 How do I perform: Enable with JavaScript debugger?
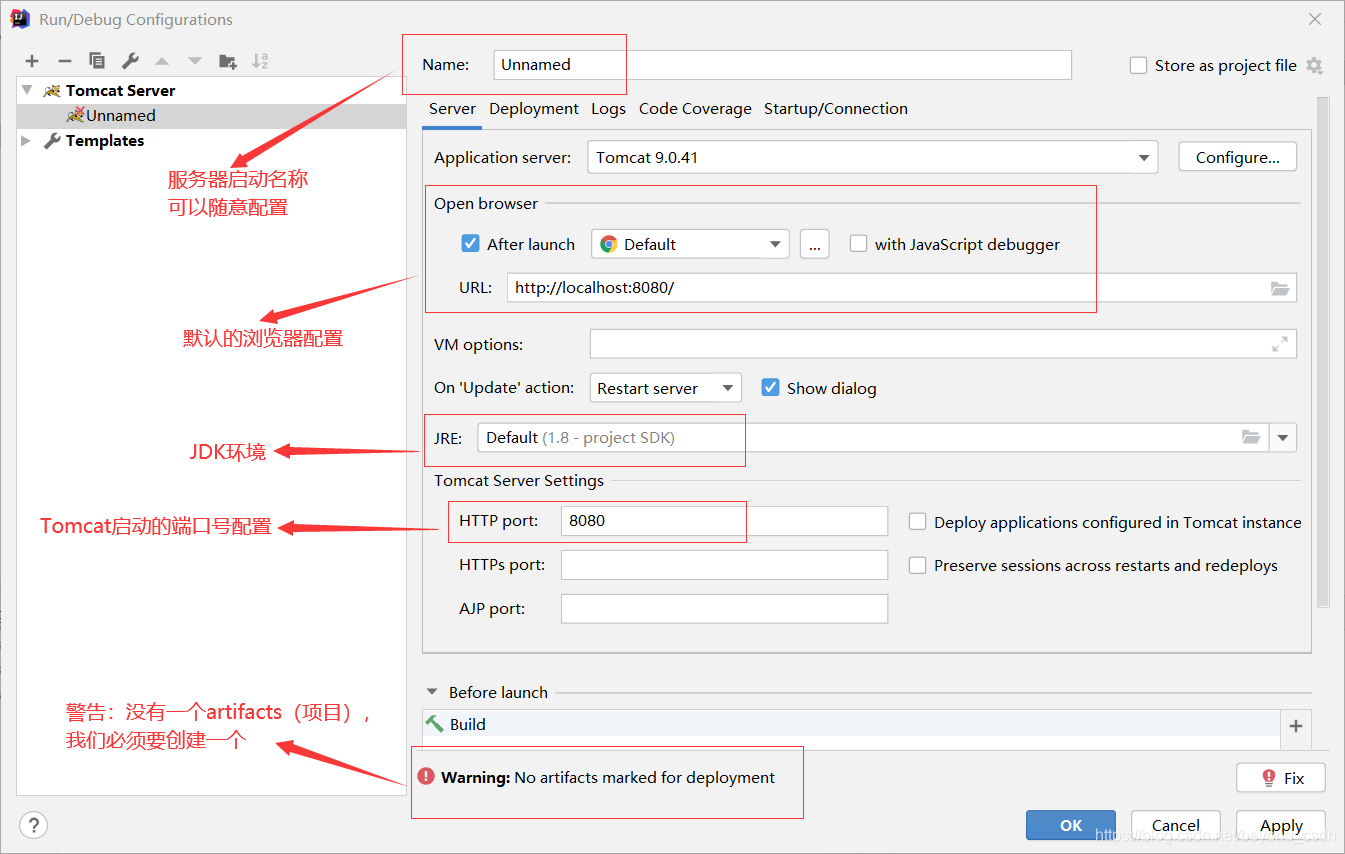click(858, 243)
